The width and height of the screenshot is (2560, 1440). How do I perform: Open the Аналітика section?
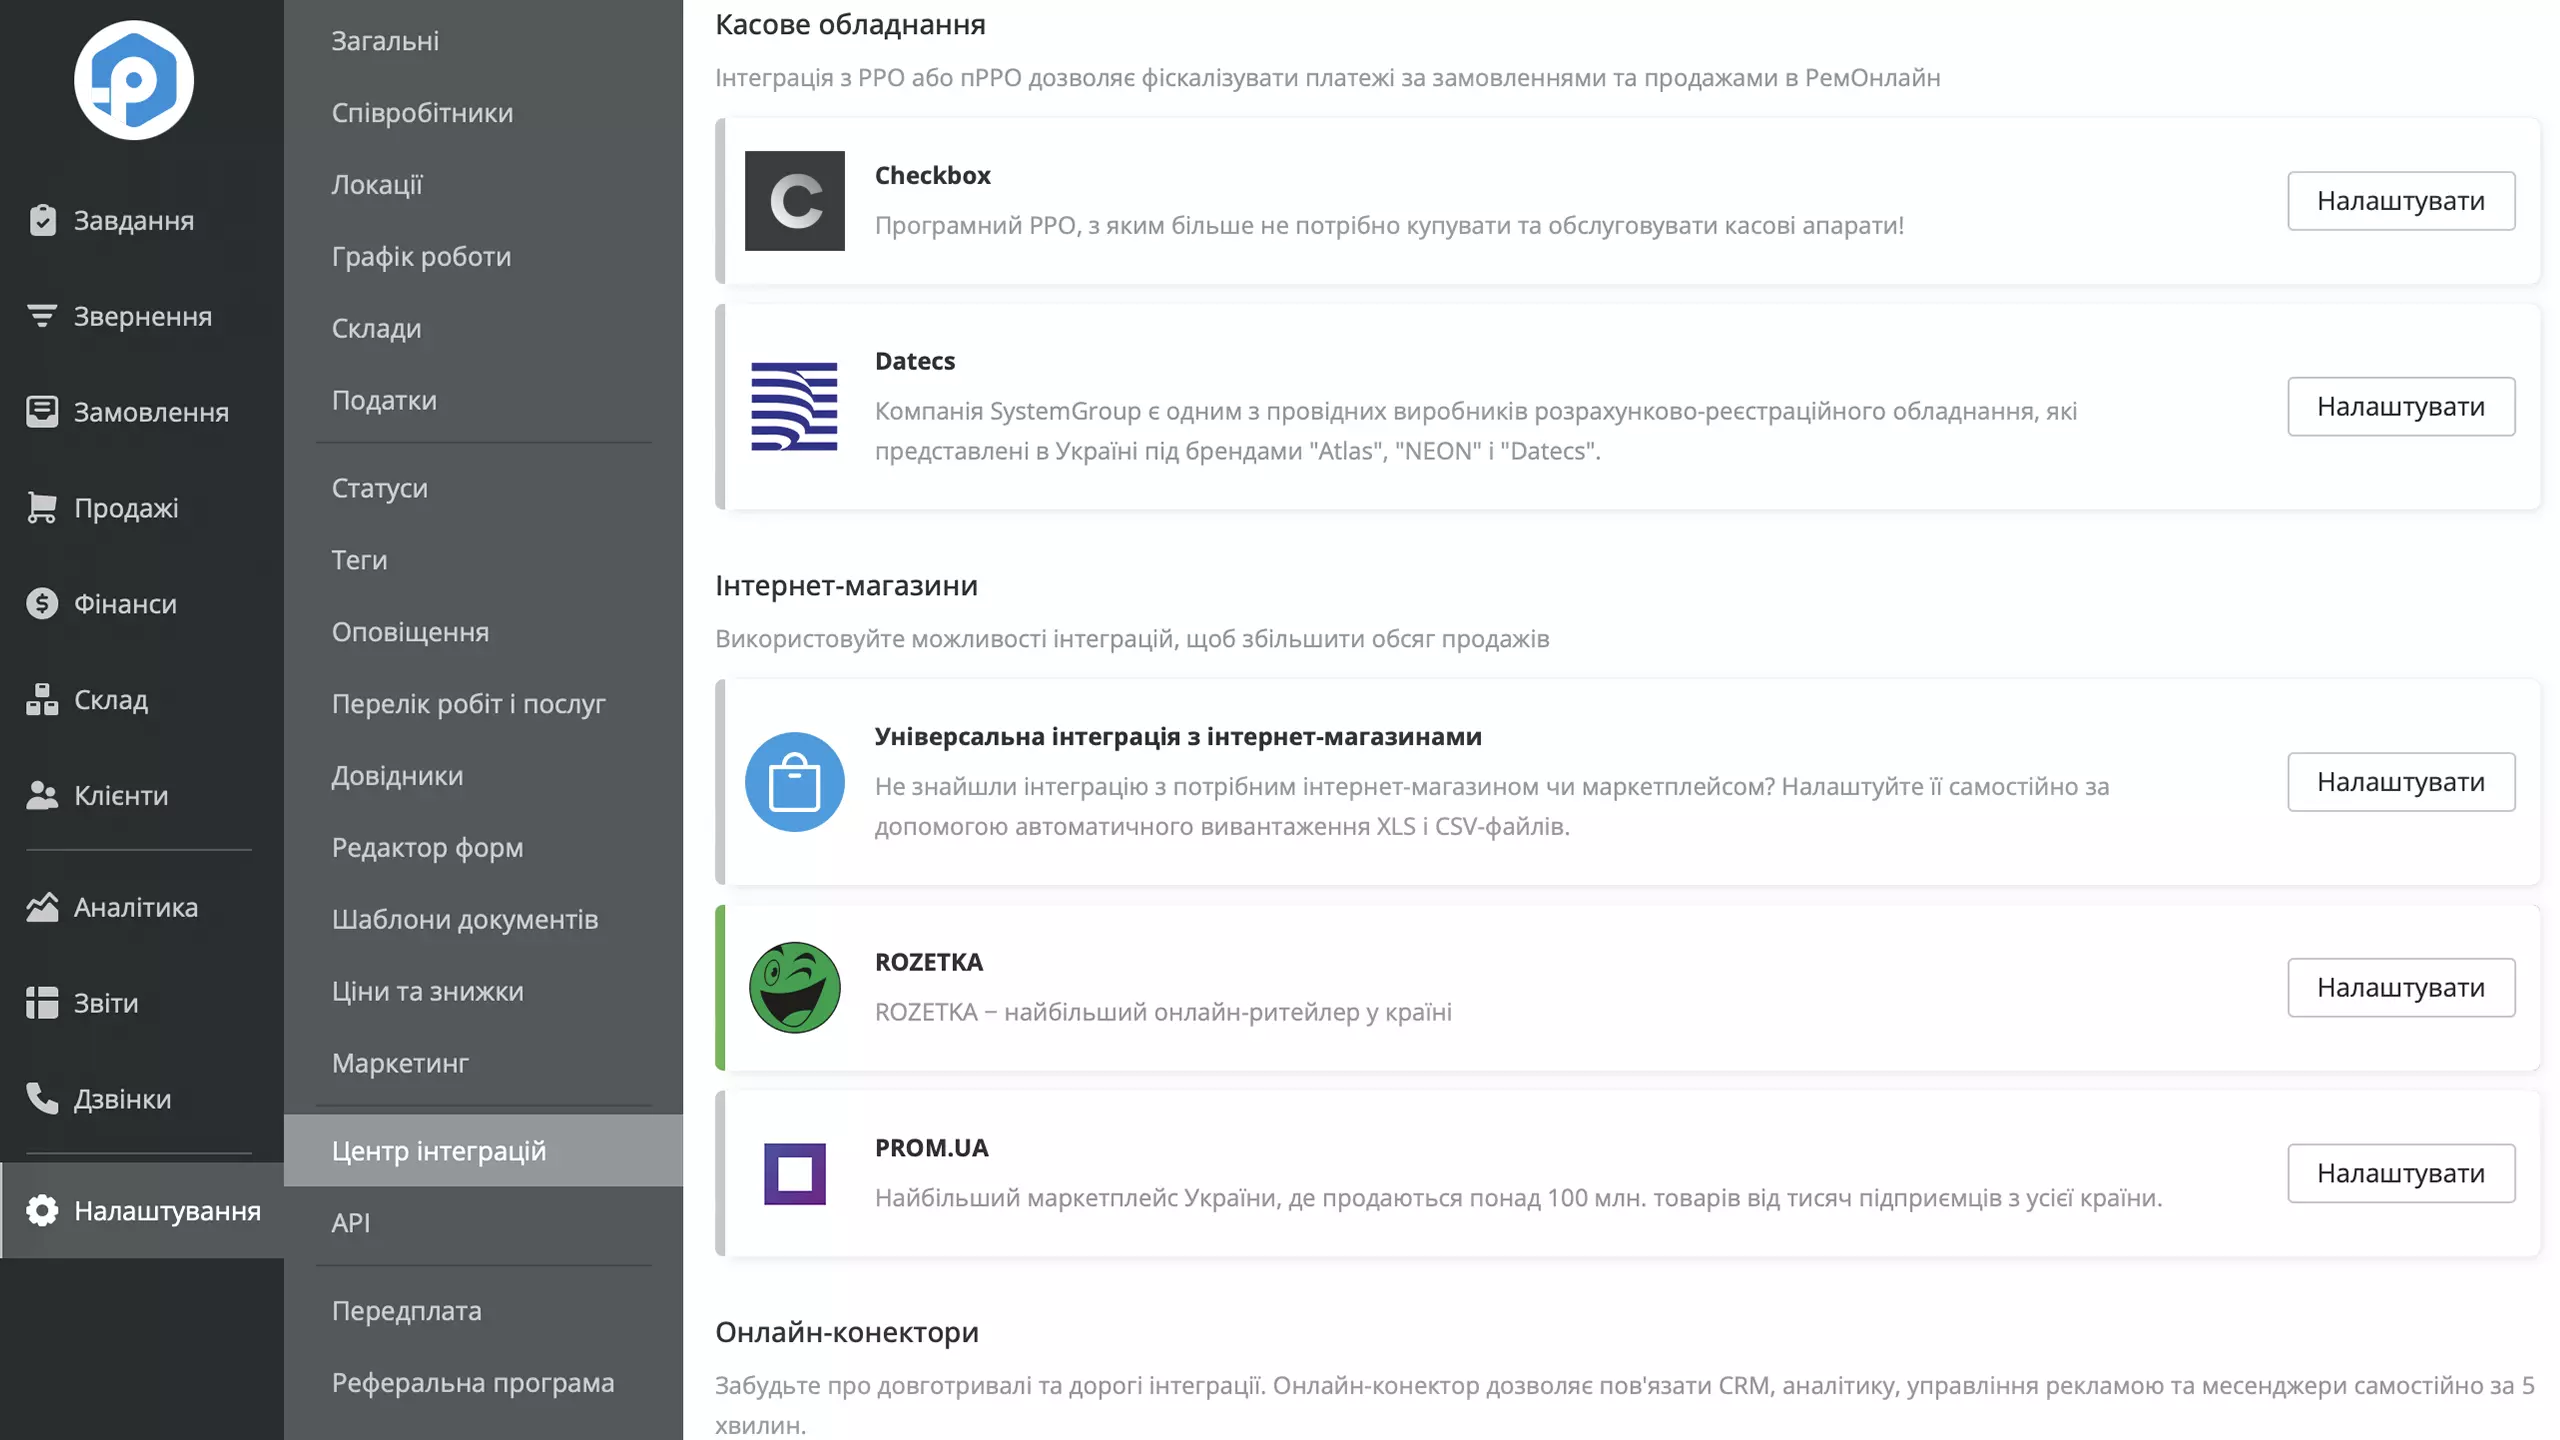click(x=142, y=907)
